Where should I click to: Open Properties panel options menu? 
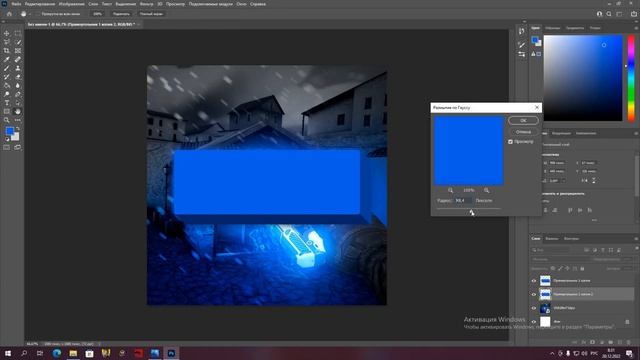click(636, 133)
